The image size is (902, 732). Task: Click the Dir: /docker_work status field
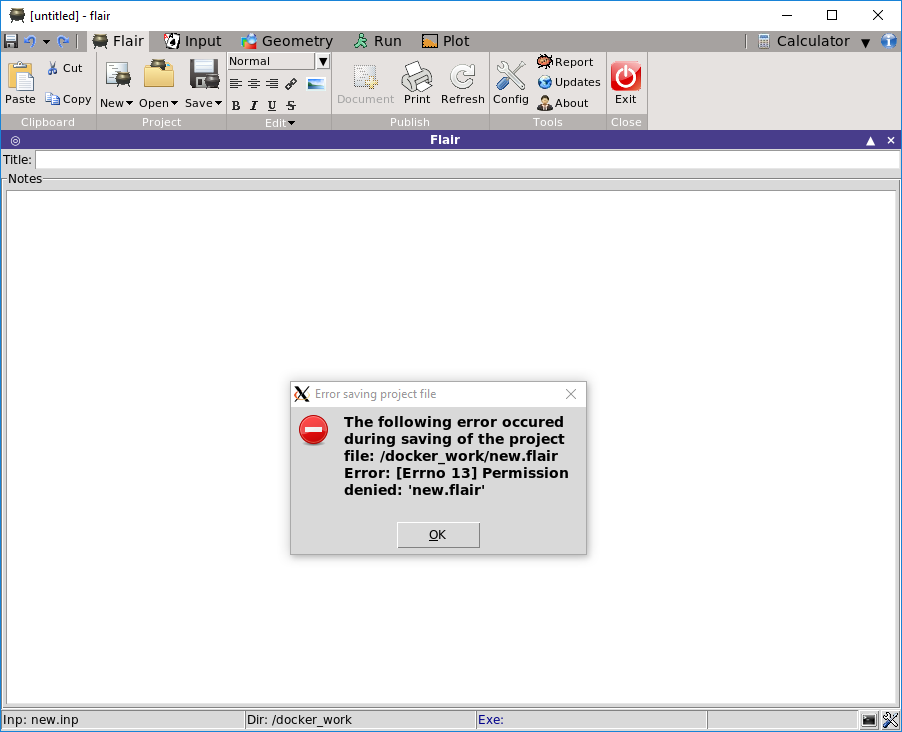pos(361,720)
